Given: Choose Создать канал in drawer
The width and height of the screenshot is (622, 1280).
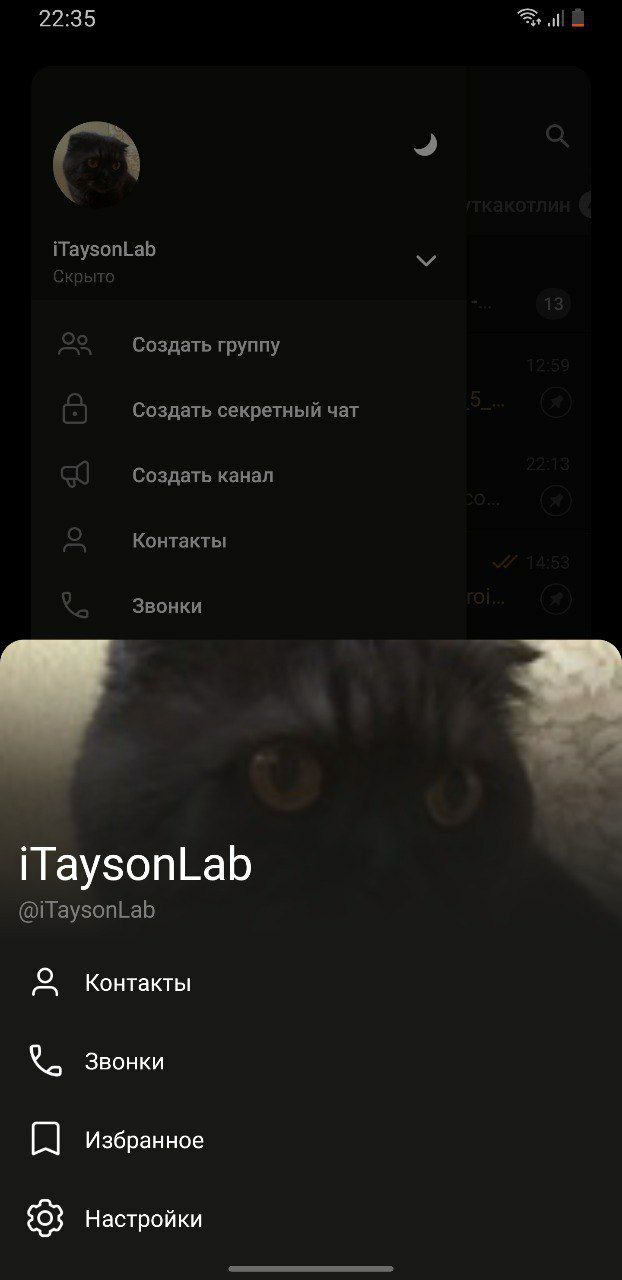Looking at the screenshot, I should point(248,475).
